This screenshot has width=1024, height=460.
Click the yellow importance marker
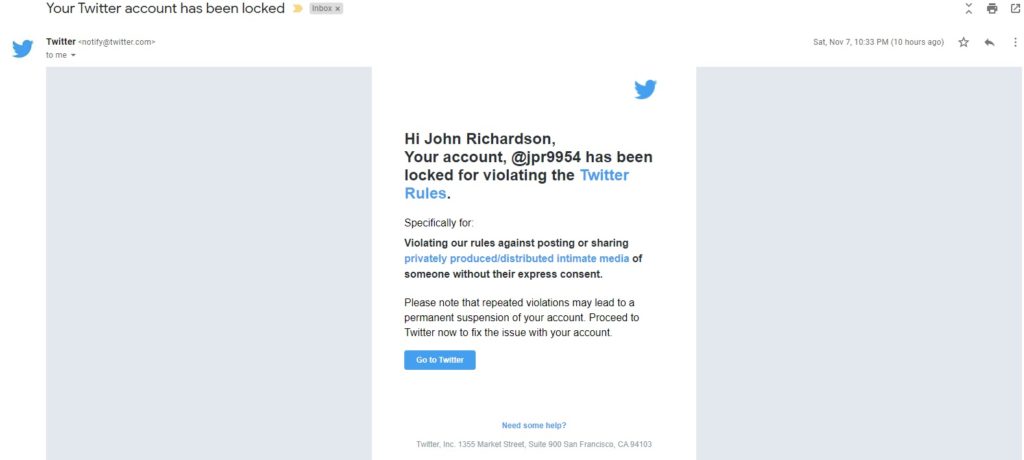(297, 8)
